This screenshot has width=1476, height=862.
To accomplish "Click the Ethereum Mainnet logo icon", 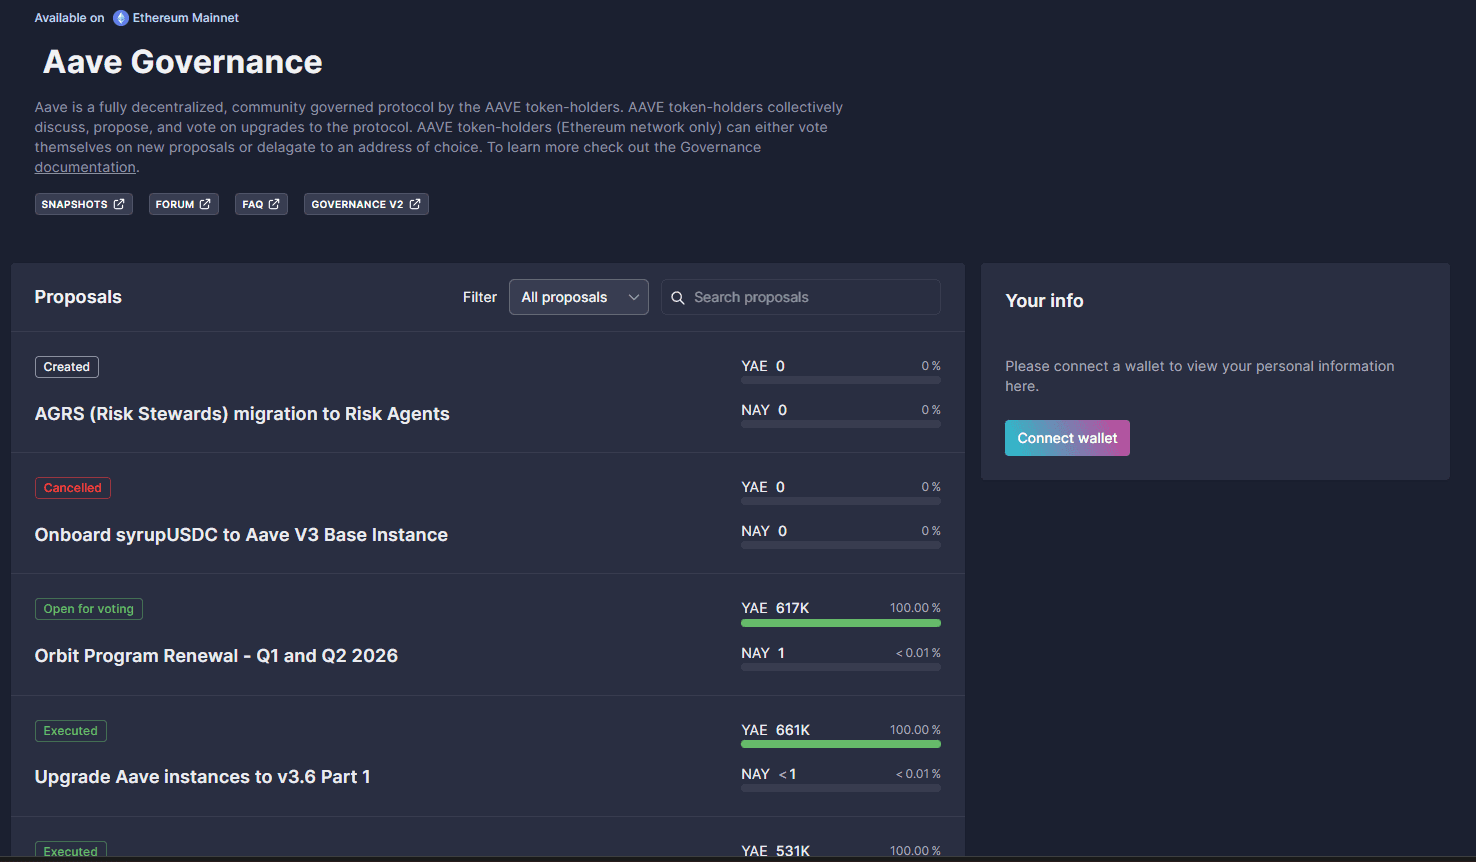I will pyautogui.click(x=121, y=18).
